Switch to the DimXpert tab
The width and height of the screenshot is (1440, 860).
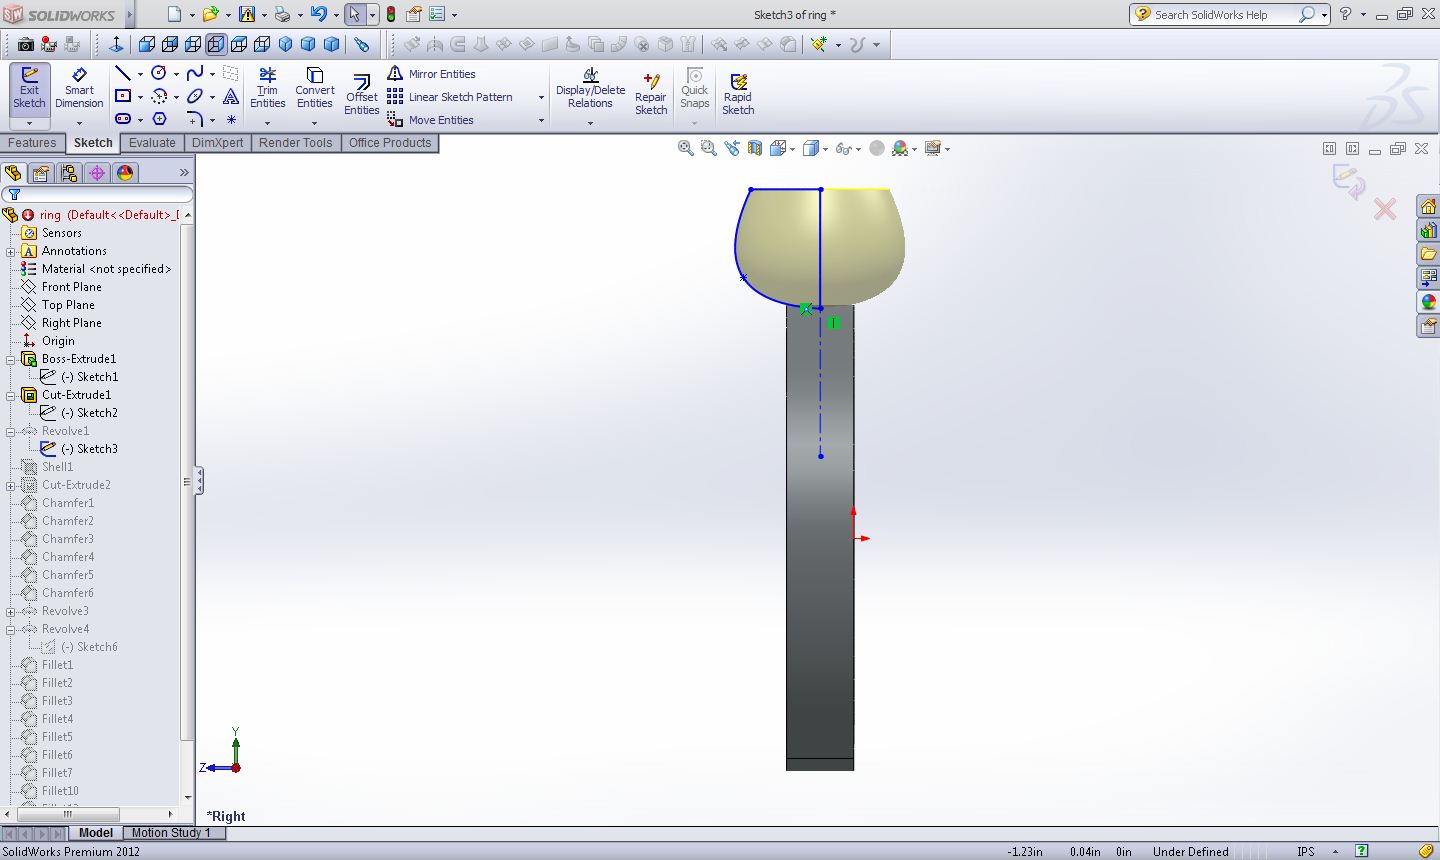(x=217, y=143)
